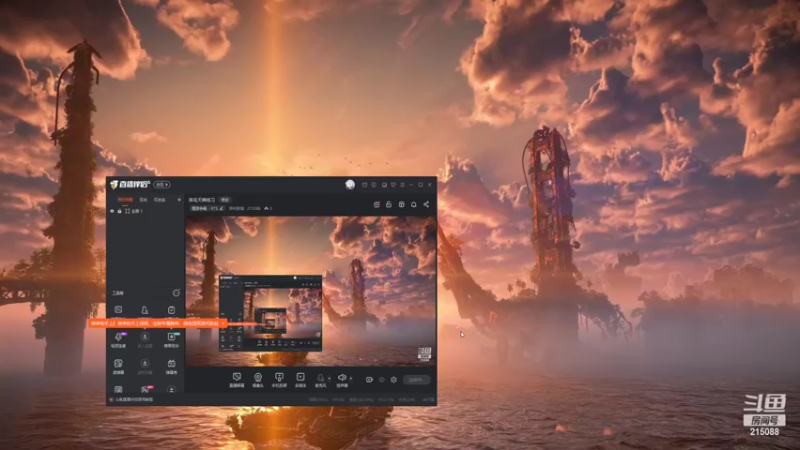This screenshot has height=450, width=800.
Task: Mute the microphone icon in bottom bar
Action: (320, 378)
